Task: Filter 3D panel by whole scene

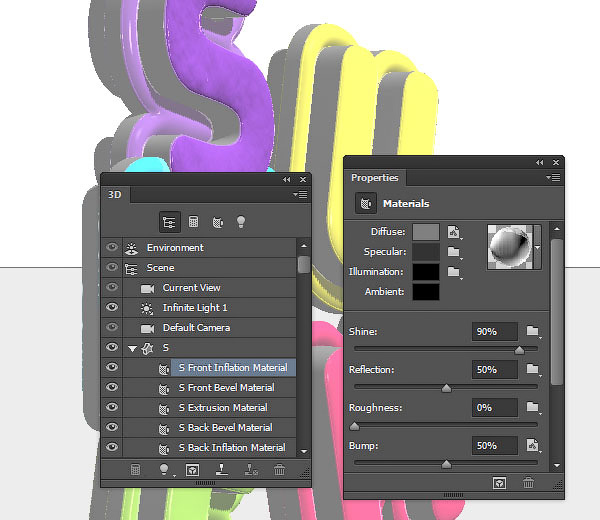Action: coord(170,222)
